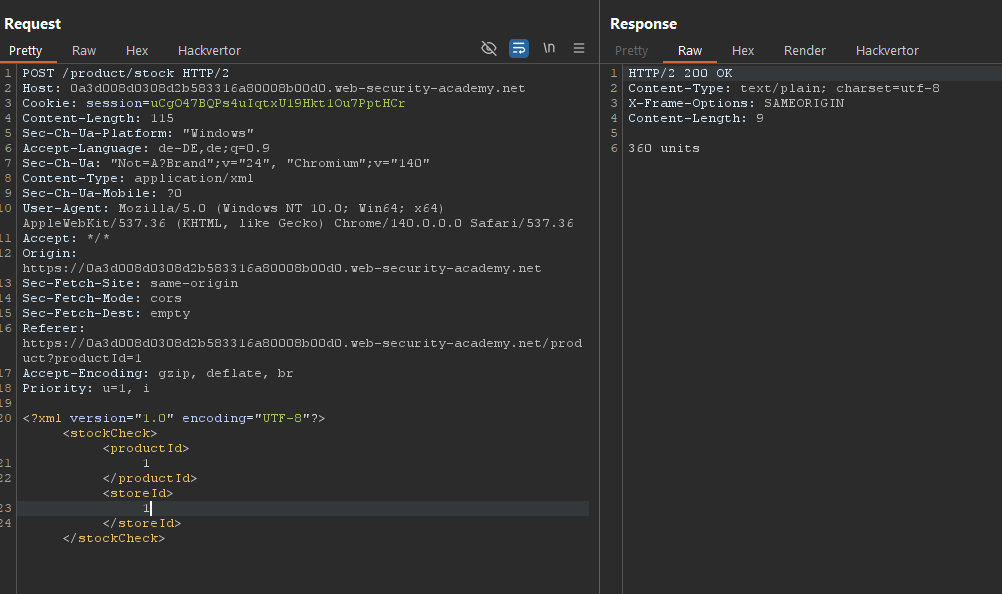This screenshot has width=1002, height=594.
Task: Click the crossed-out eye icon in Request toolbar
Action: pos(488,48)
